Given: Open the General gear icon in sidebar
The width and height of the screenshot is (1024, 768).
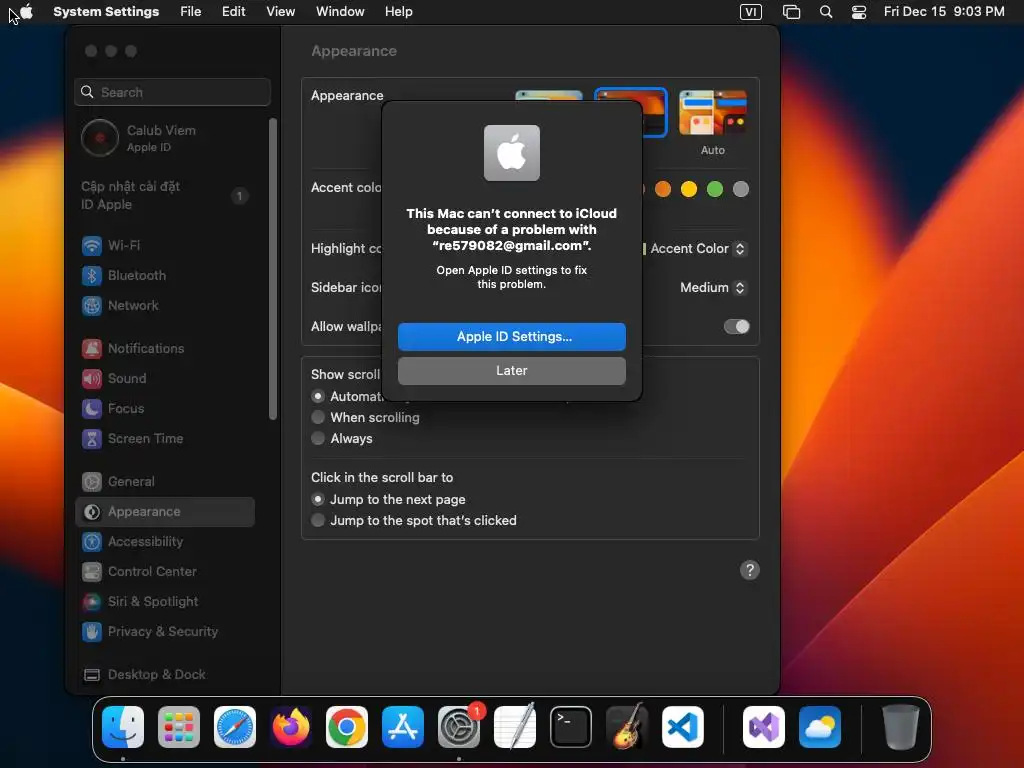Looking at the screenshot, I should (92, 482).
